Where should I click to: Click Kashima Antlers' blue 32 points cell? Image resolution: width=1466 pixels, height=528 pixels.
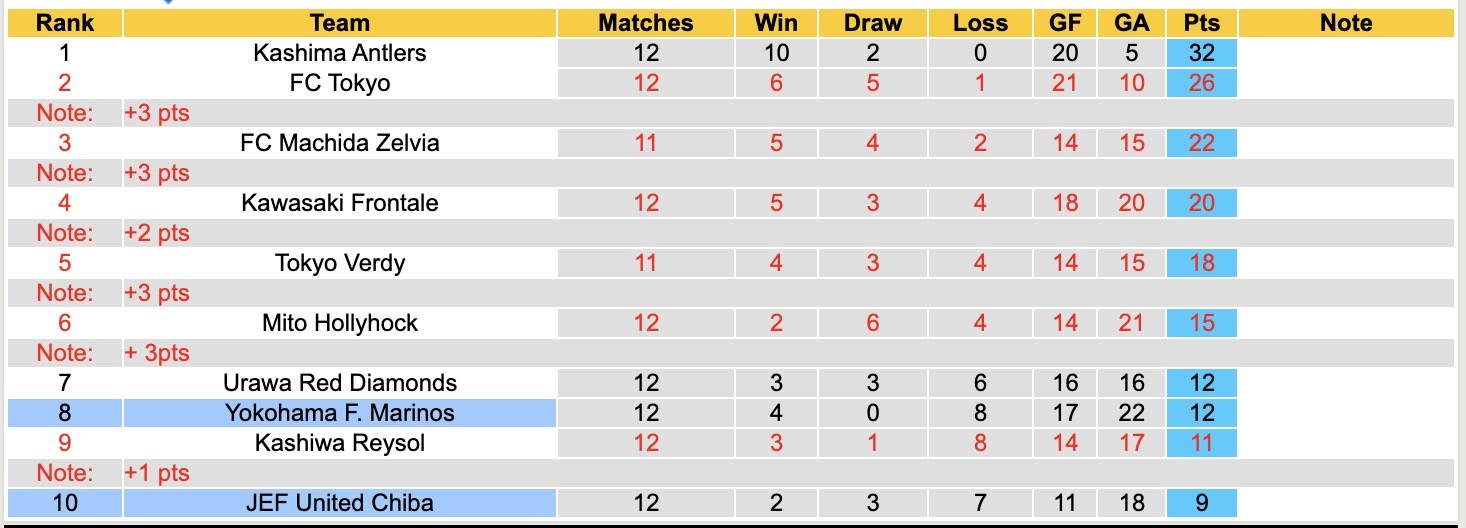1201,53
